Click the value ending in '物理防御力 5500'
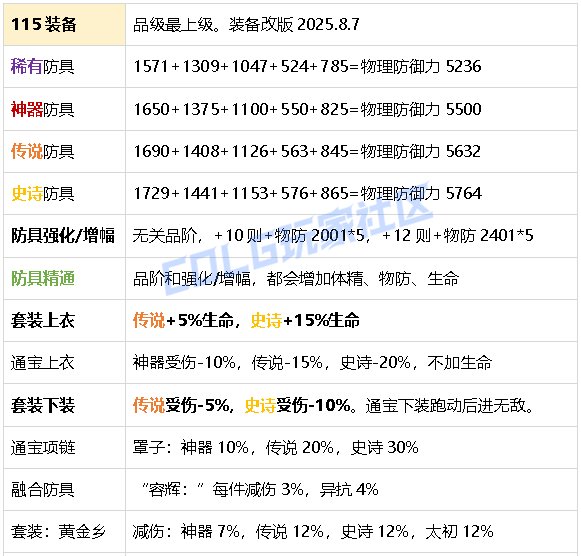 pos(307,109)
